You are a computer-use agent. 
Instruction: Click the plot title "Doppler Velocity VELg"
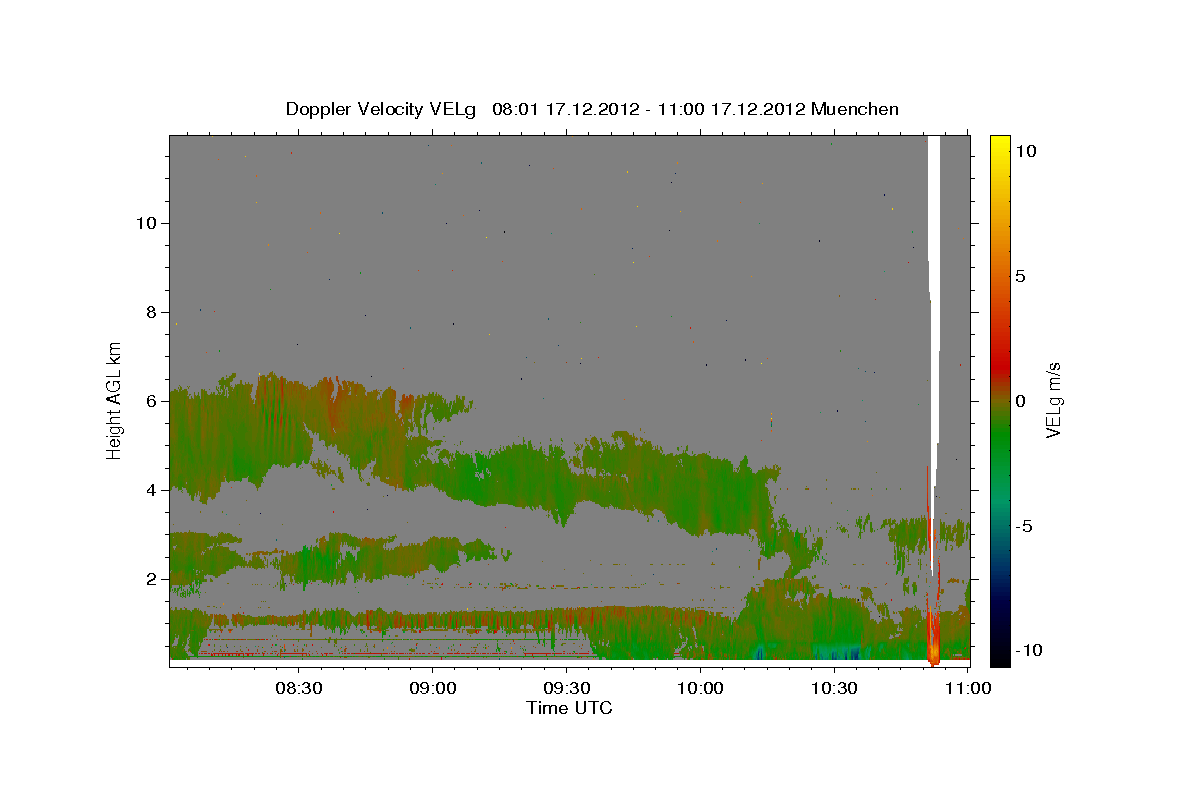pyautogui.click(x=383, y=109)
